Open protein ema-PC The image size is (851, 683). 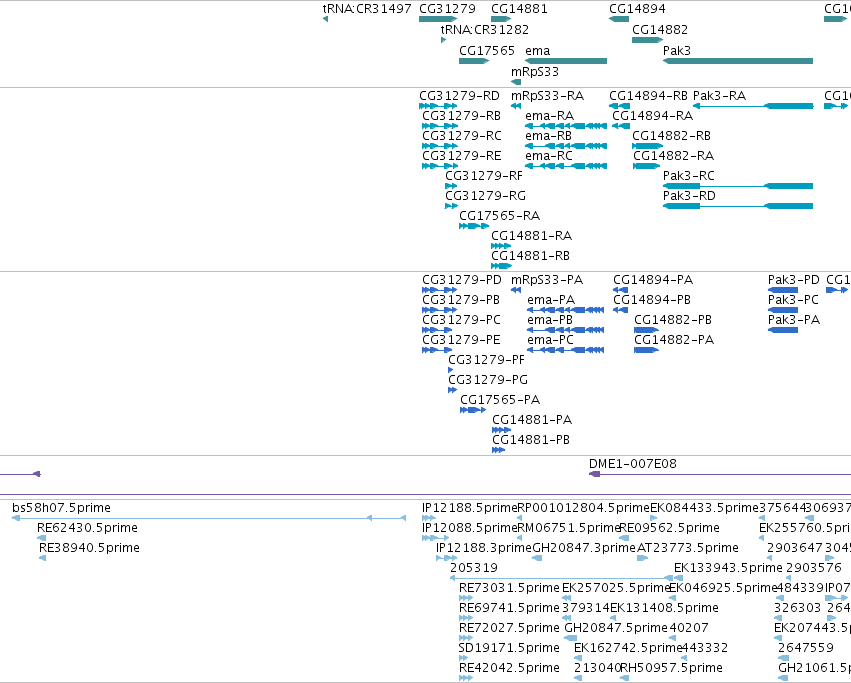(x=550, y=340)
